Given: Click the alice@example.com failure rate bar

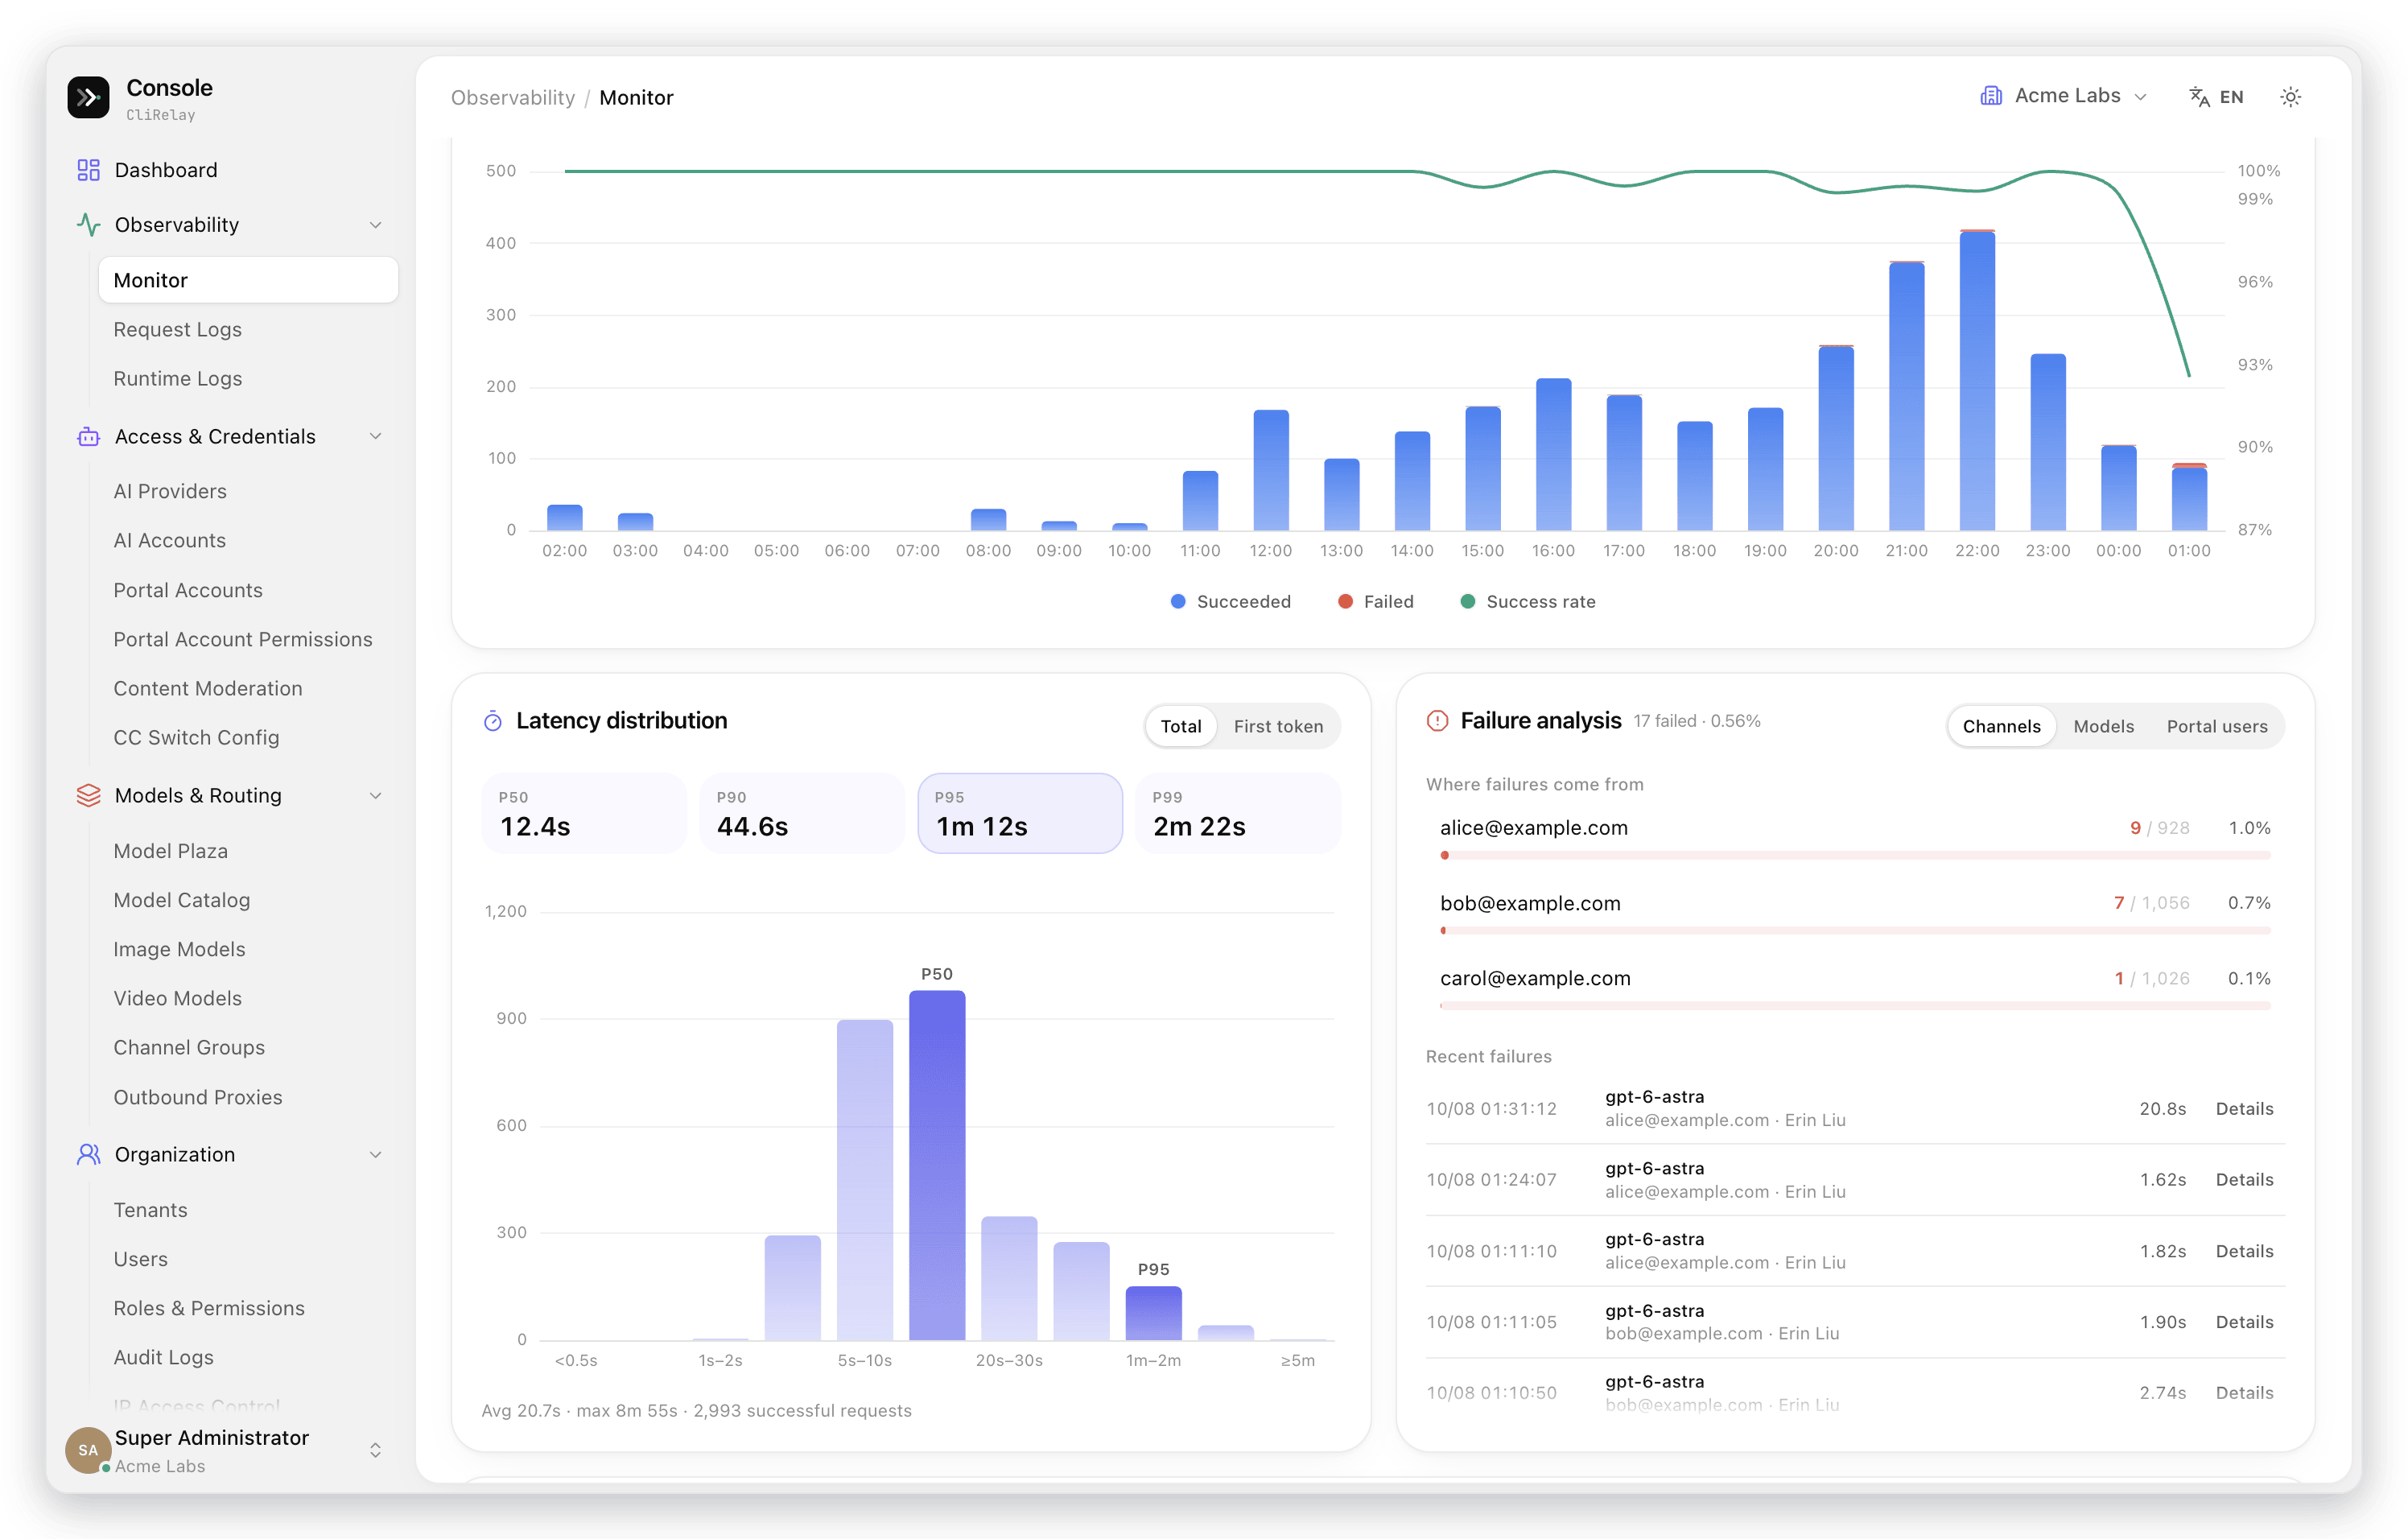Looking at the screenshot, I should pyautogui.click(x=1855, y=856).
